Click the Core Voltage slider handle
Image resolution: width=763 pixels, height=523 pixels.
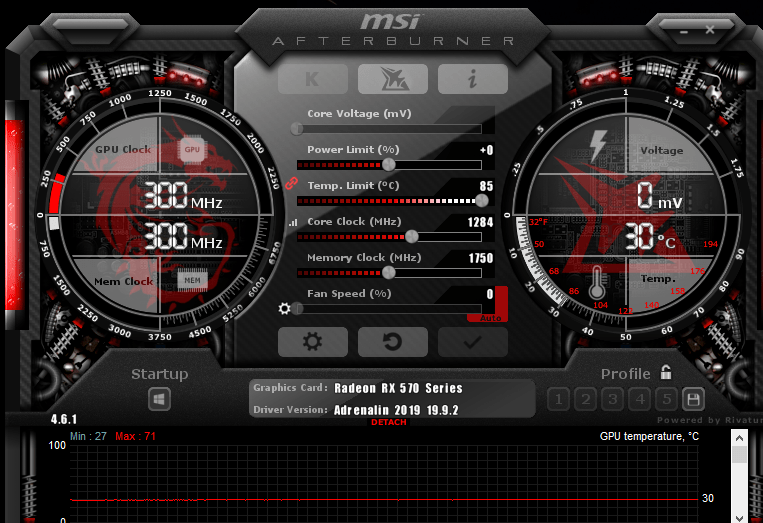[297, 129]
